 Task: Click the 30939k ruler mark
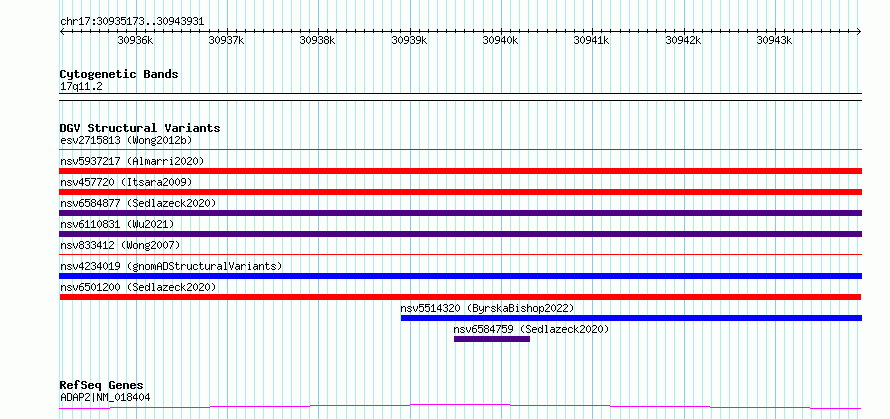coord(409,40)
